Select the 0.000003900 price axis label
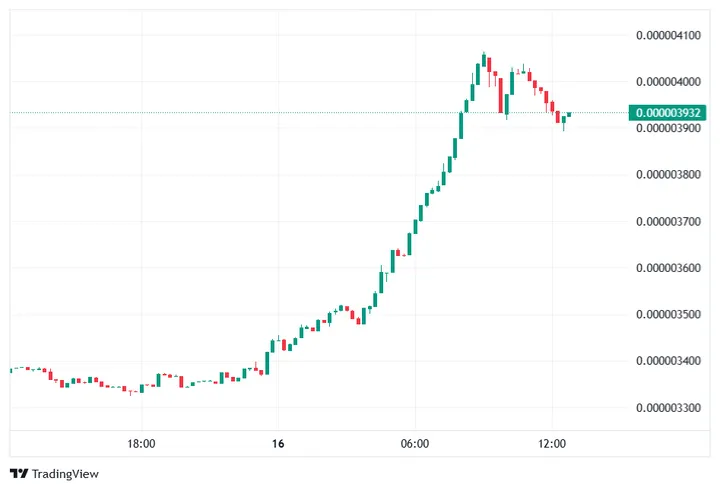 (668, 128)
